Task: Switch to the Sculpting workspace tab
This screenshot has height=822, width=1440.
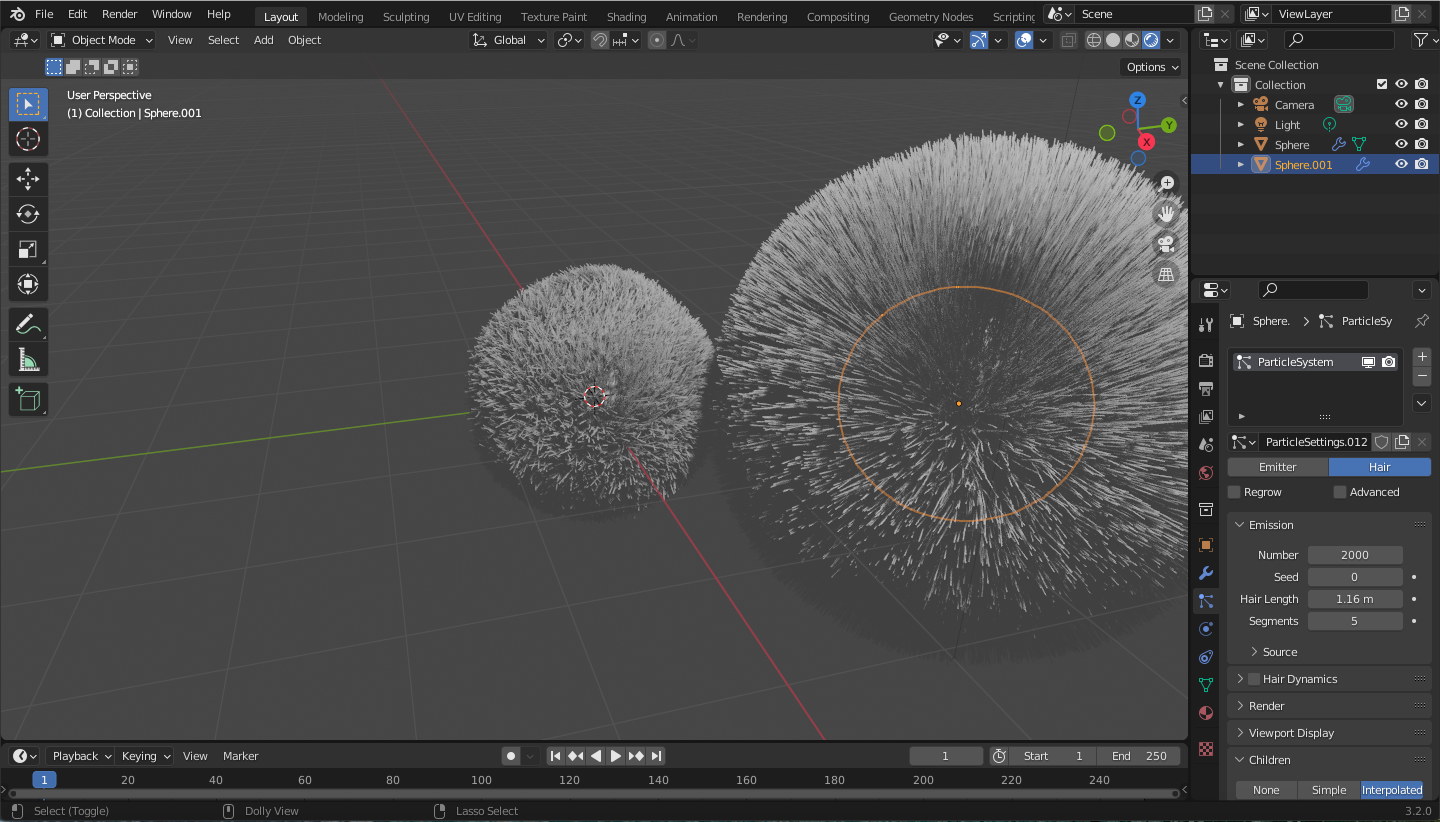Action: click(x=406, y=17)
